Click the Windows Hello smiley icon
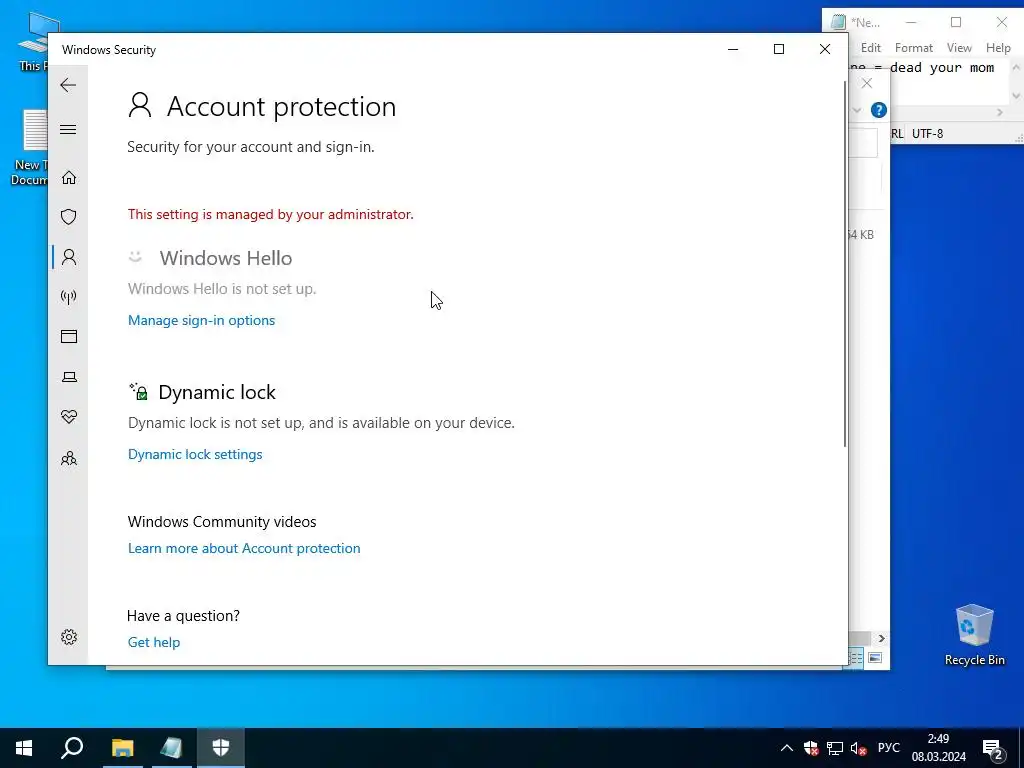Screen dimensions: 1024x768 pos(135,257)
